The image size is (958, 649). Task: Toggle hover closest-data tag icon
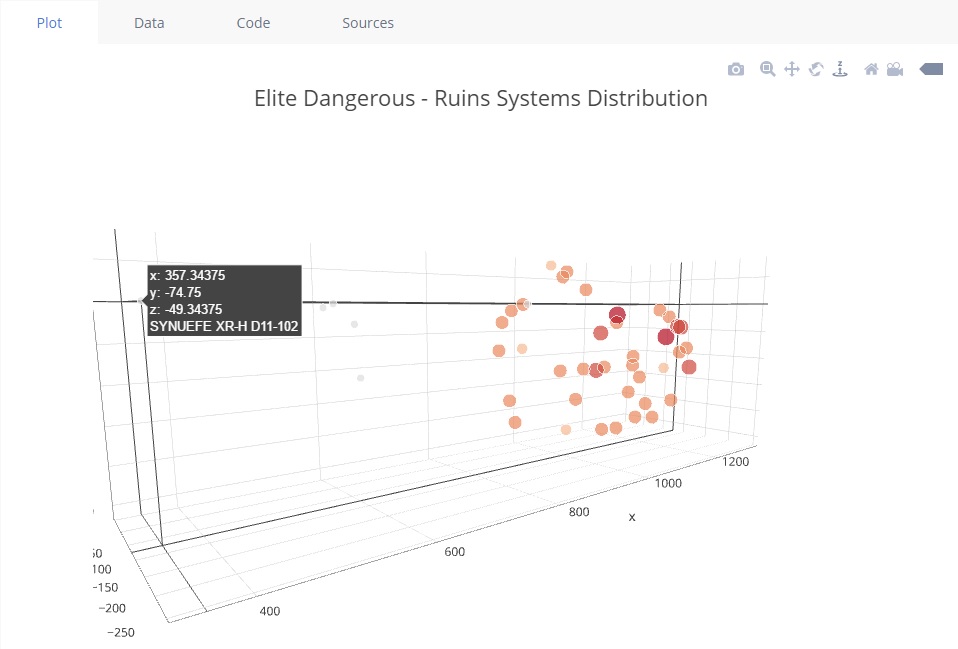[931, 69]
